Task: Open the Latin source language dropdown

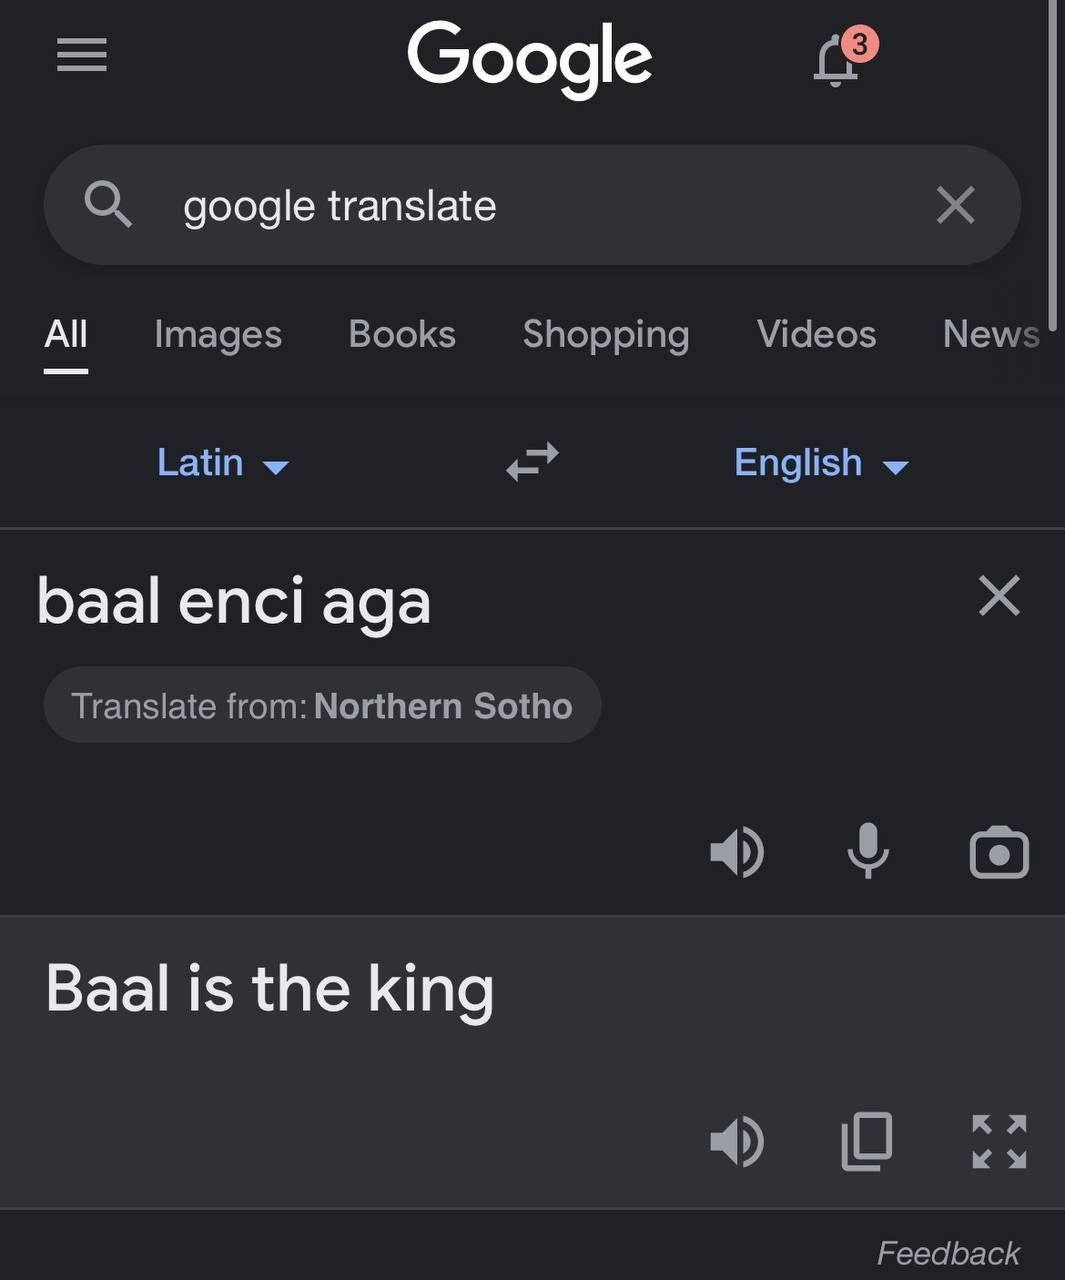Action: [x=222, y=463]
